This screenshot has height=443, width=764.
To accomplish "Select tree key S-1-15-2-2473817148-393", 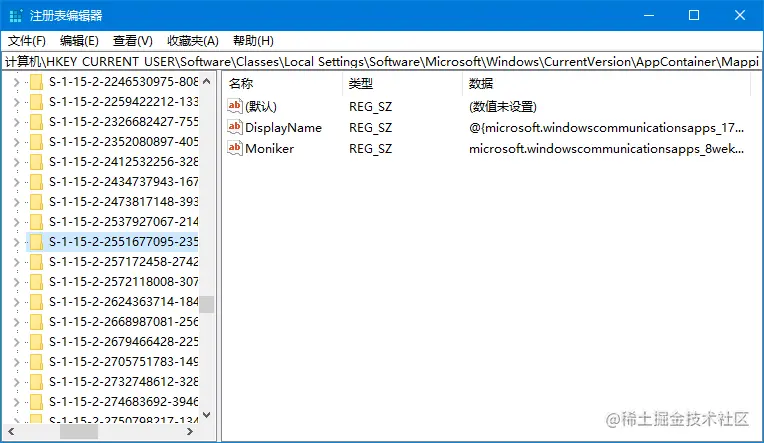I will tap(123, 202).
